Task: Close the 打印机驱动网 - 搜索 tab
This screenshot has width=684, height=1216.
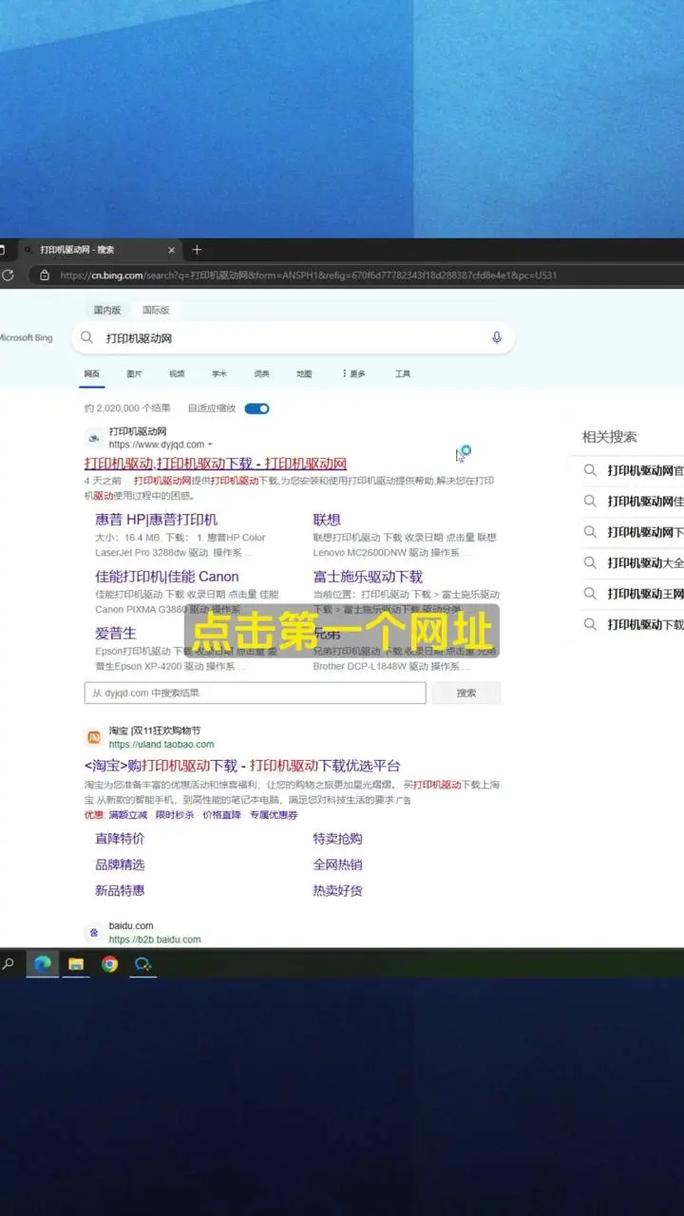Action: point(171,250)
